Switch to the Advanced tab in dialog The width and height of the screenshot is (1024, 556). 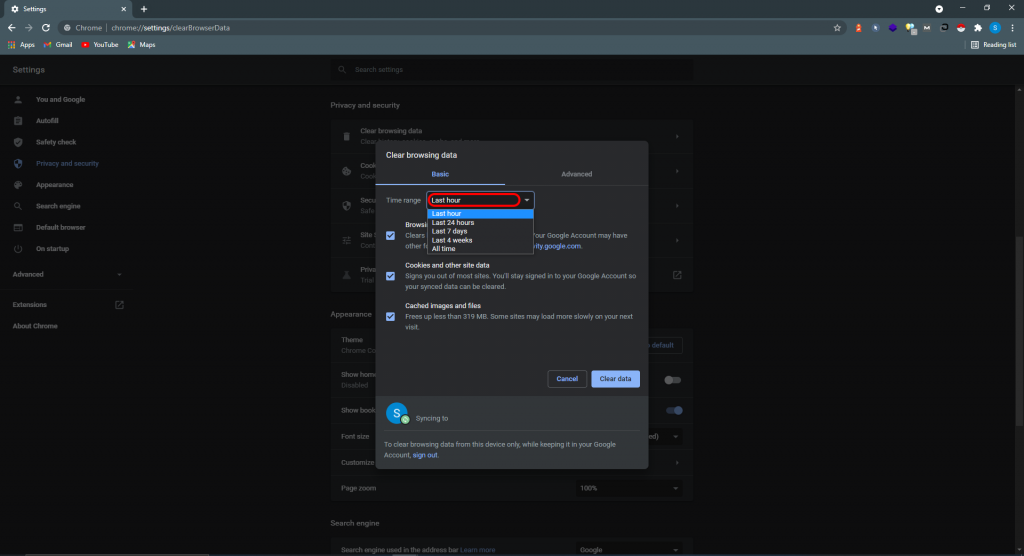[x=577, y=174]
